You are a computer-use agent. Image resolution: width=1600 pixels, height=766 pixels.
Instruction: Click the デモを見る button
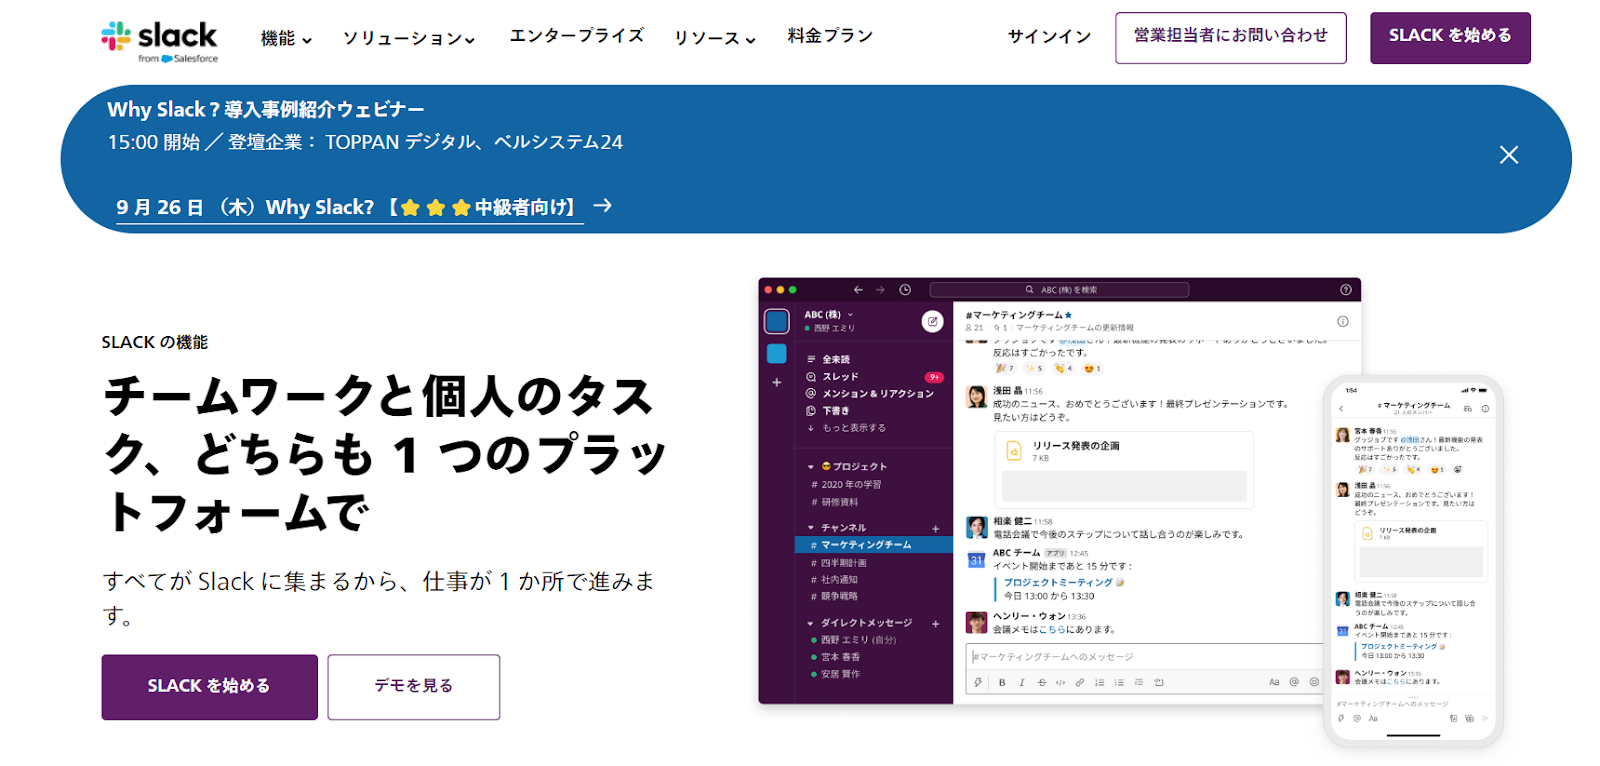coord(414,687)
